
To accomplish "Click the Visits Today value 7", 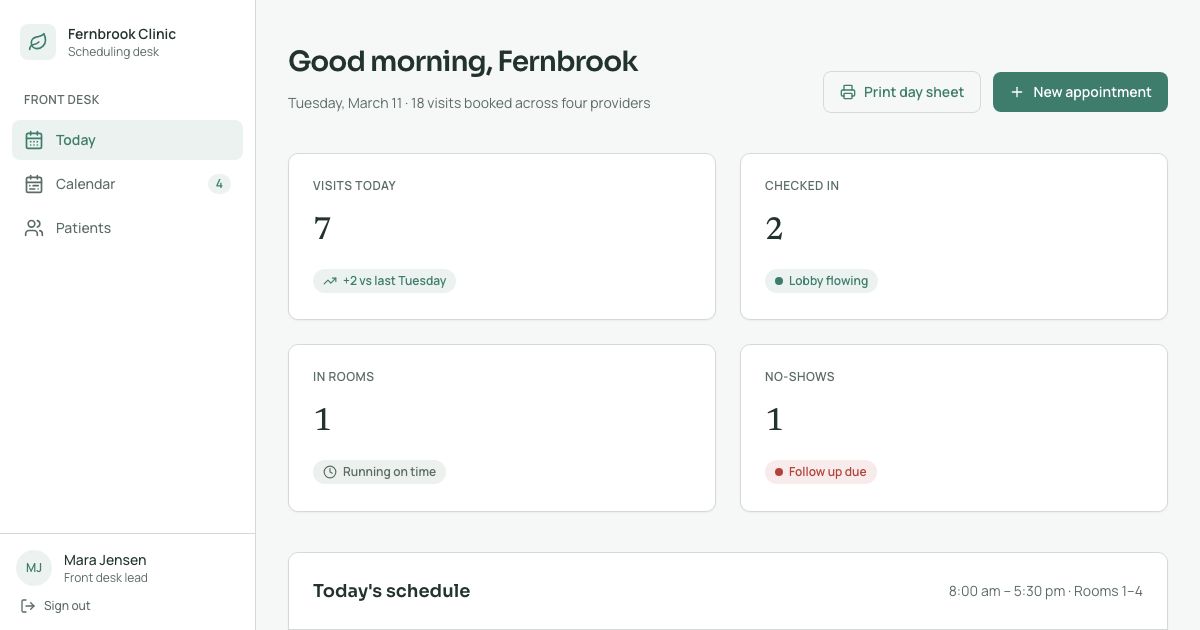I will point(322,229).
